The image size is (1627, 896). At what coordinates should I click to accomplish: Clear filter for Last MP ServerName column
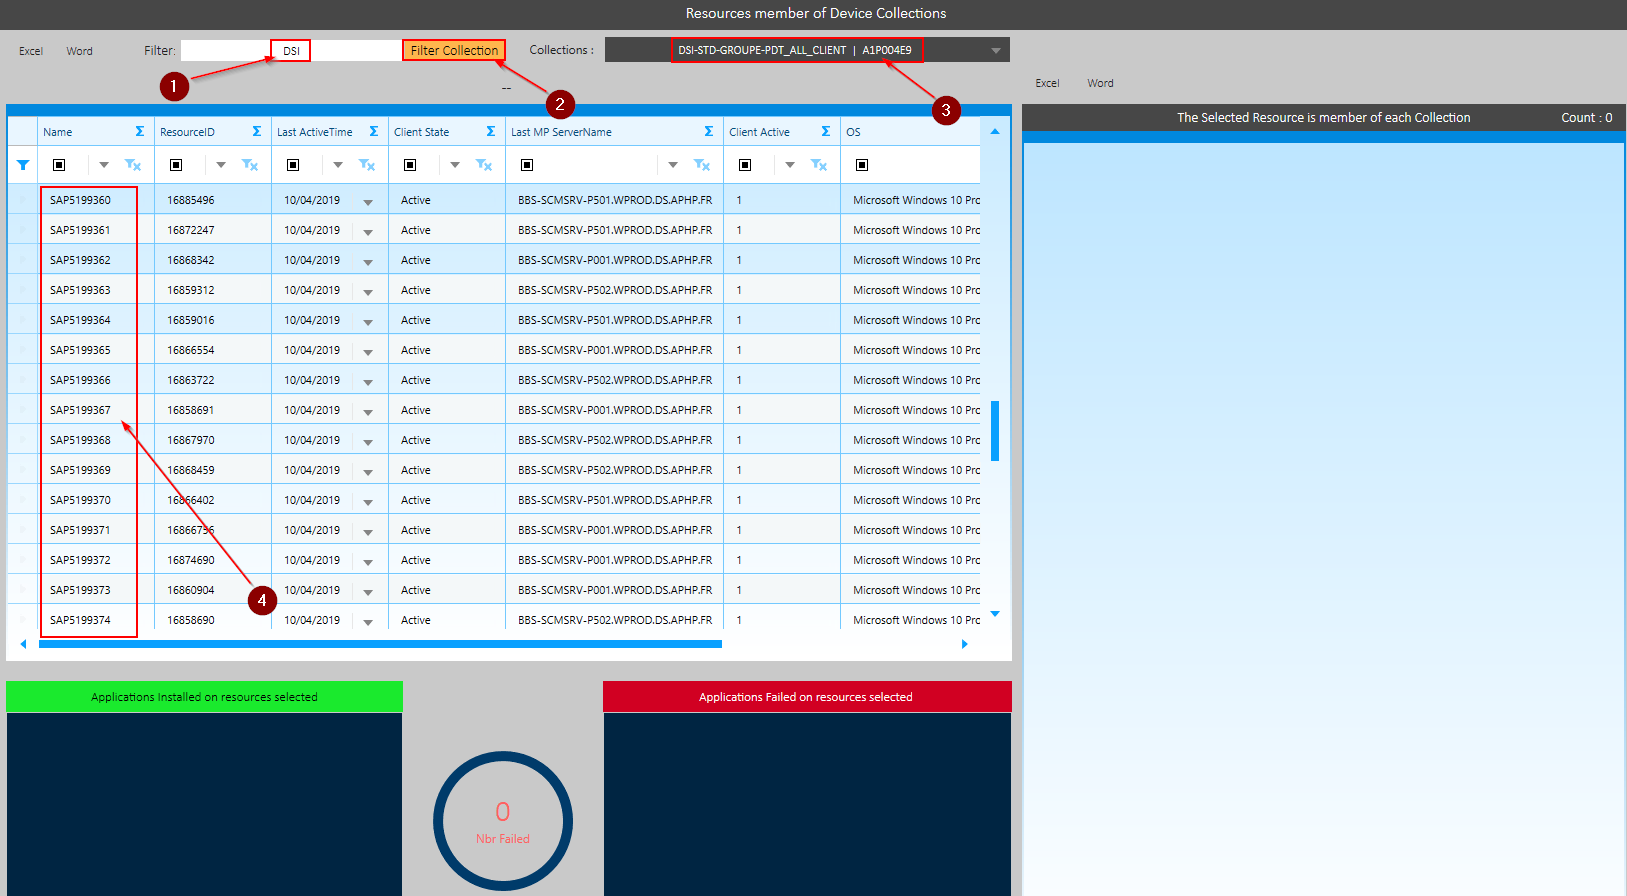click(x=702, y=165)
